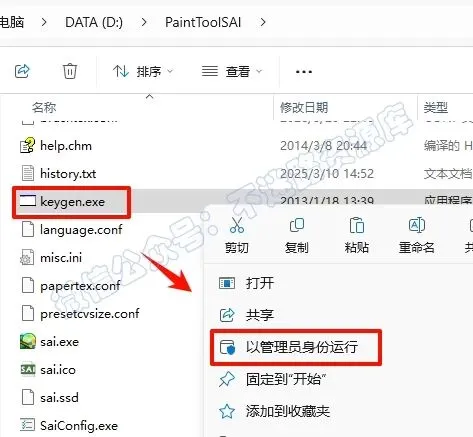Screen dimensions: 473x437
Task: Click the trash Delete icon in toolbar
Action: (x=70, y=71)
